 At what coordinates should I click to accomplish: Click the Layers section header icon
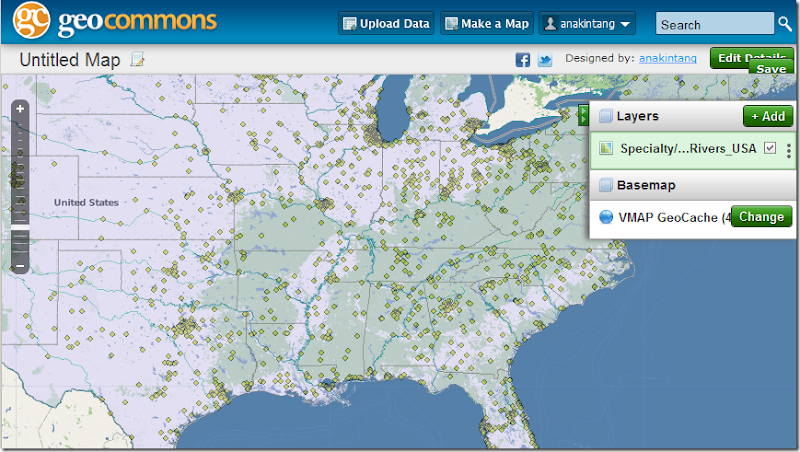coord(605,116)
